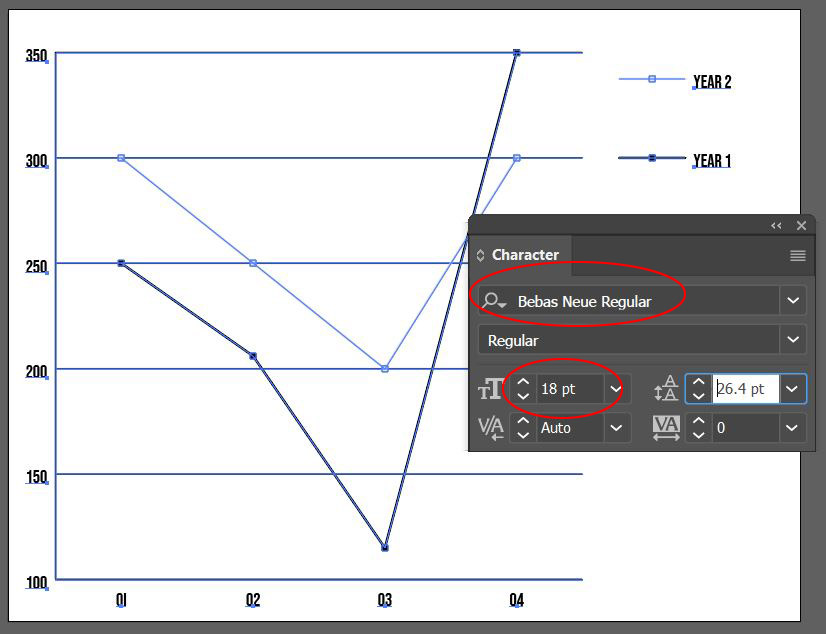826x634 pixels.
Task: Open the Character panel hamburger menu
Action: (x=797, y=256)
